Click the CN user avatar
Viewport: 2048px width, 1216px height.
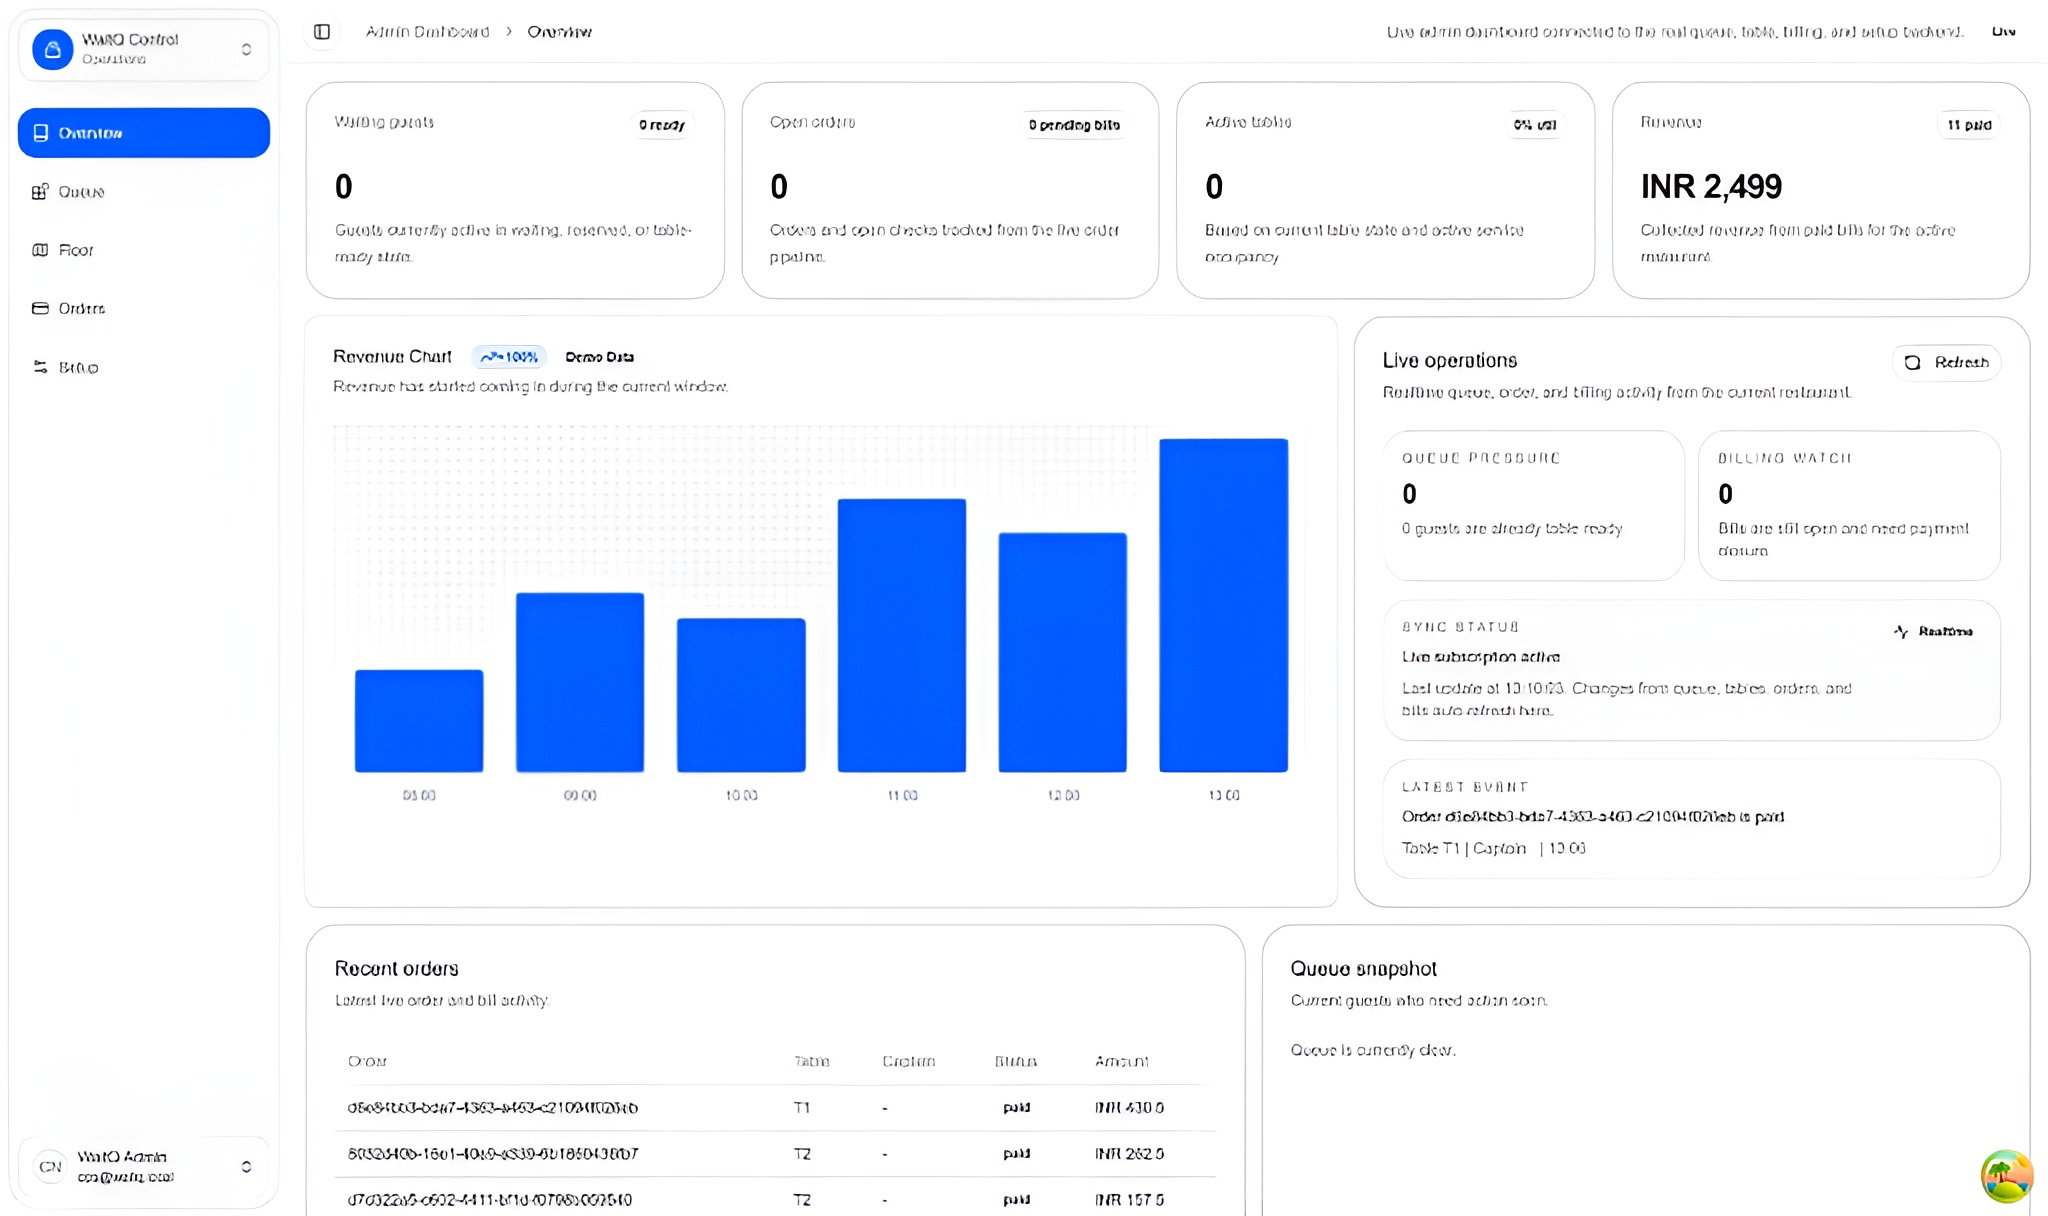pyautogui.click(x=50, y=1167)
